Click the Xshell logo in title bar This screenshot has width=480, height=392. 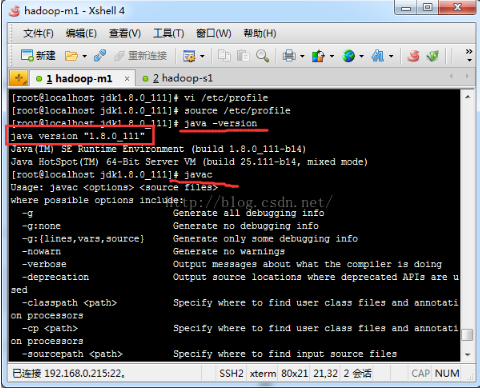pos(14,11)
